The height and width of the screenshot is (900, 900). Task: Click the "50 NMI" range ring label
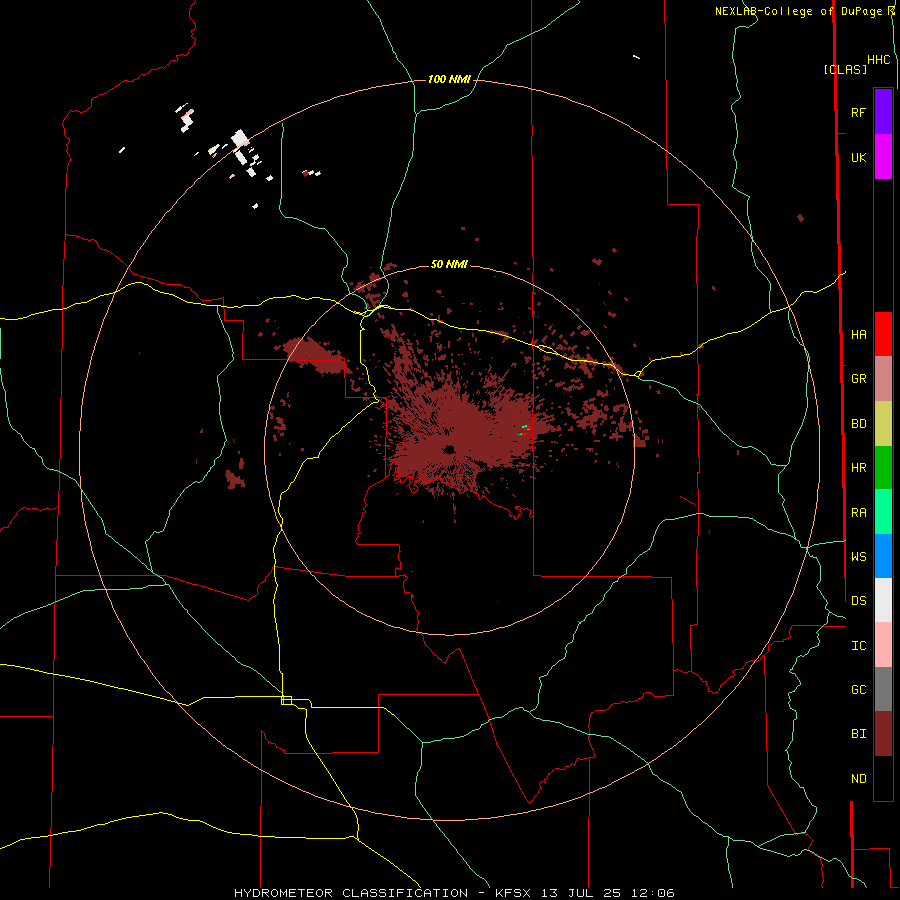(449, 264)
